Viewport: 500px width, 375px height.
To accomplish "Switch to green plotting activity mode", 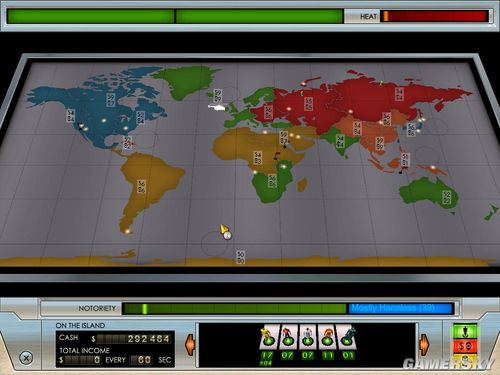I will pos(465,332).
